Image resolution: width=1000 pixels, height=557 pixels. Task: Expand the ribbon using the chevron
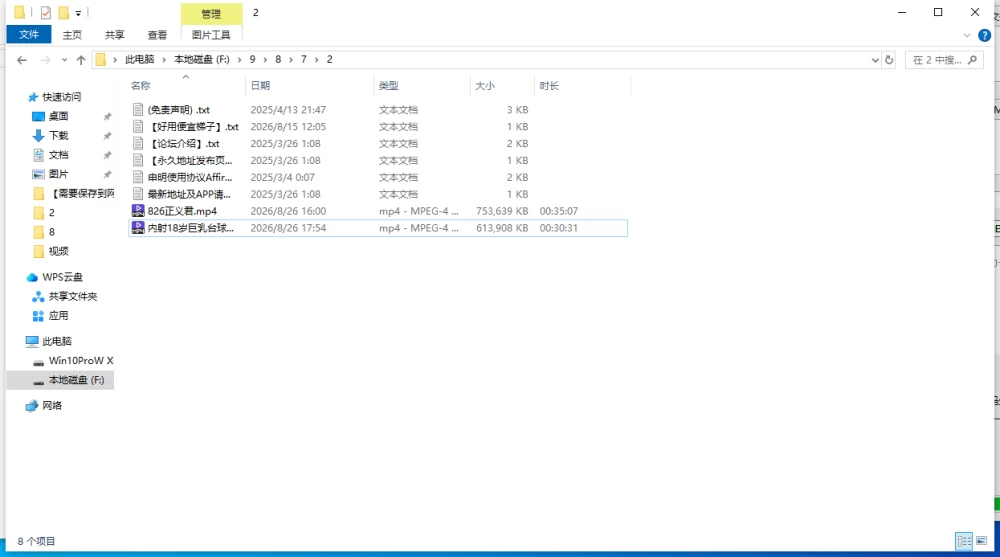[967, 35]
